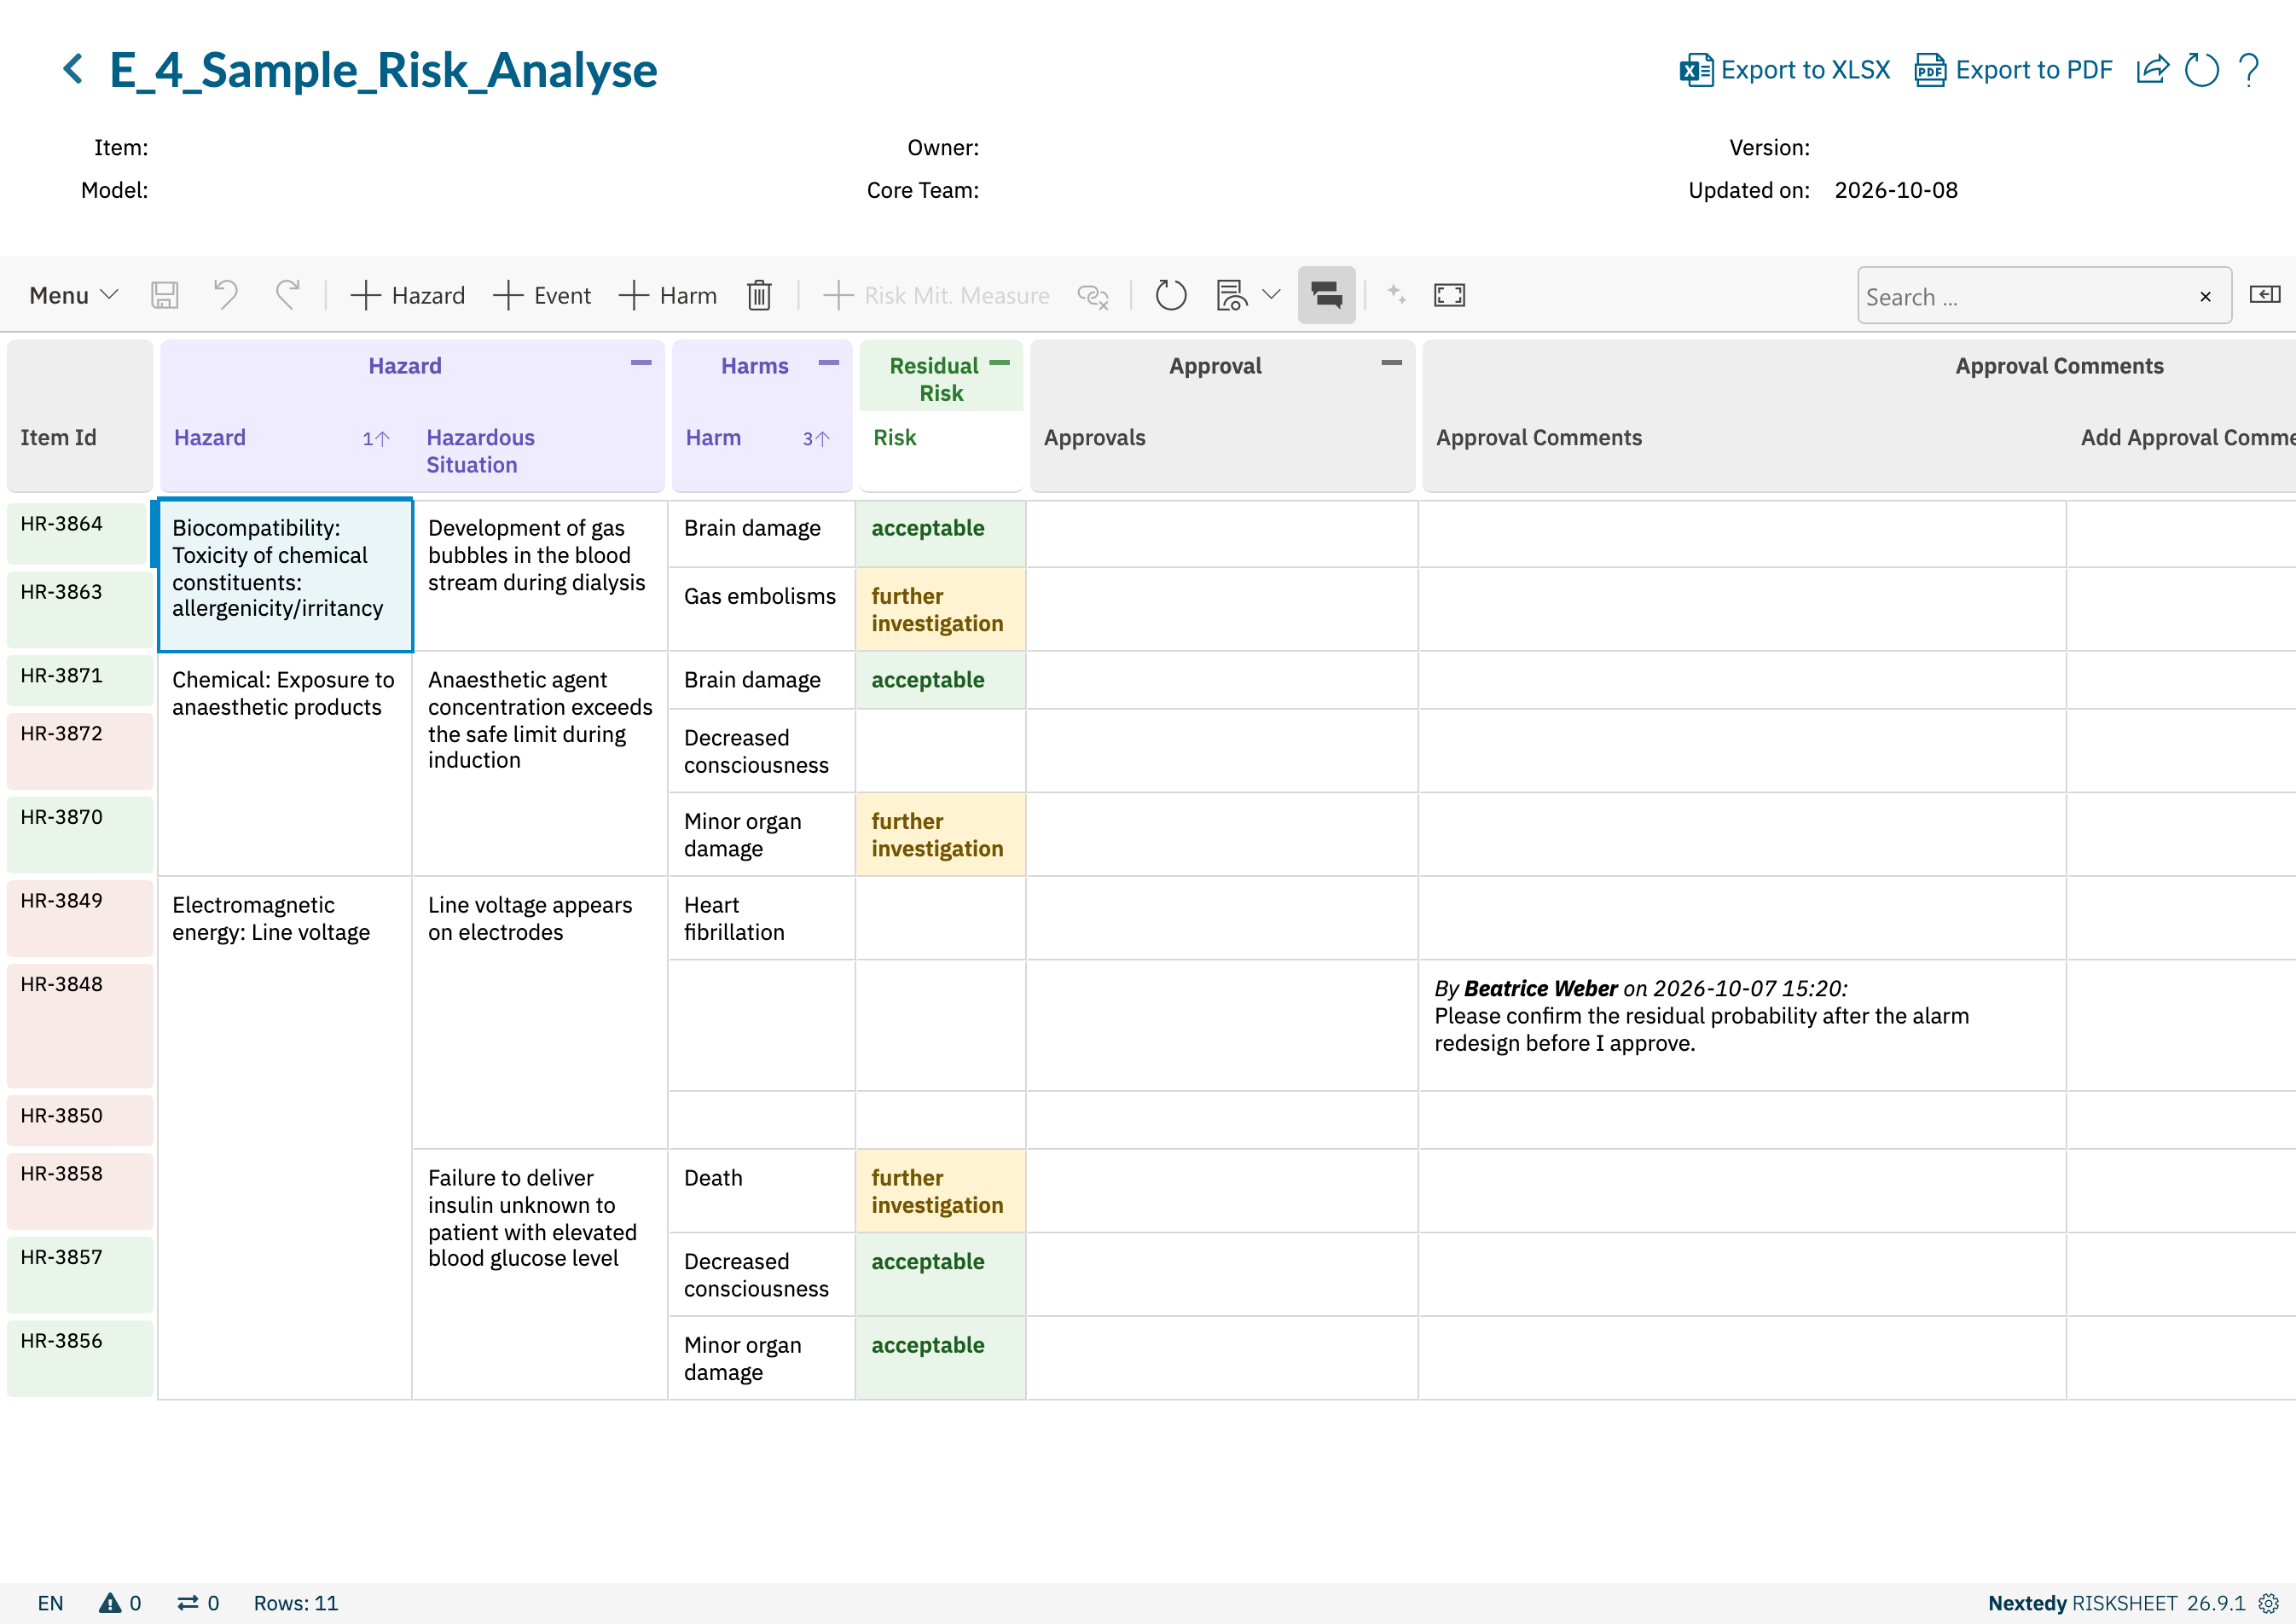
Task: Export the risksheet to PDF
Action: point(2013,70)
